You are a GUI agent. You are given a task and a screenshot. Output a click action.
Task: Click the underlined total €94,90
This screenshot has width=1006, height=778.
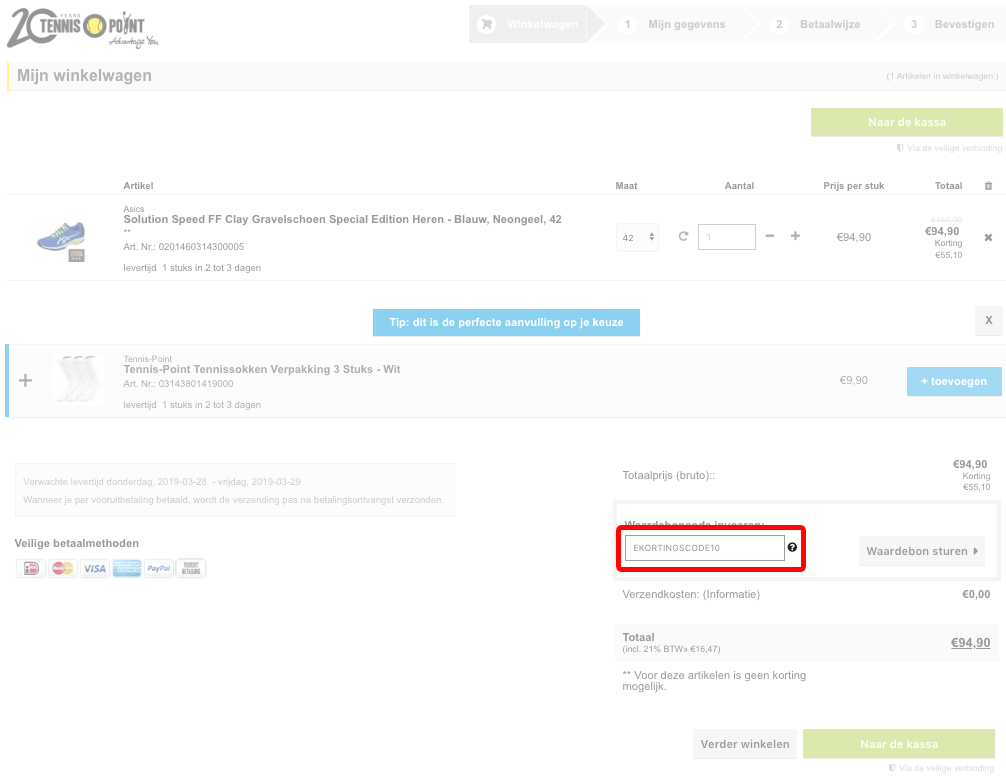tap(970, 643)
